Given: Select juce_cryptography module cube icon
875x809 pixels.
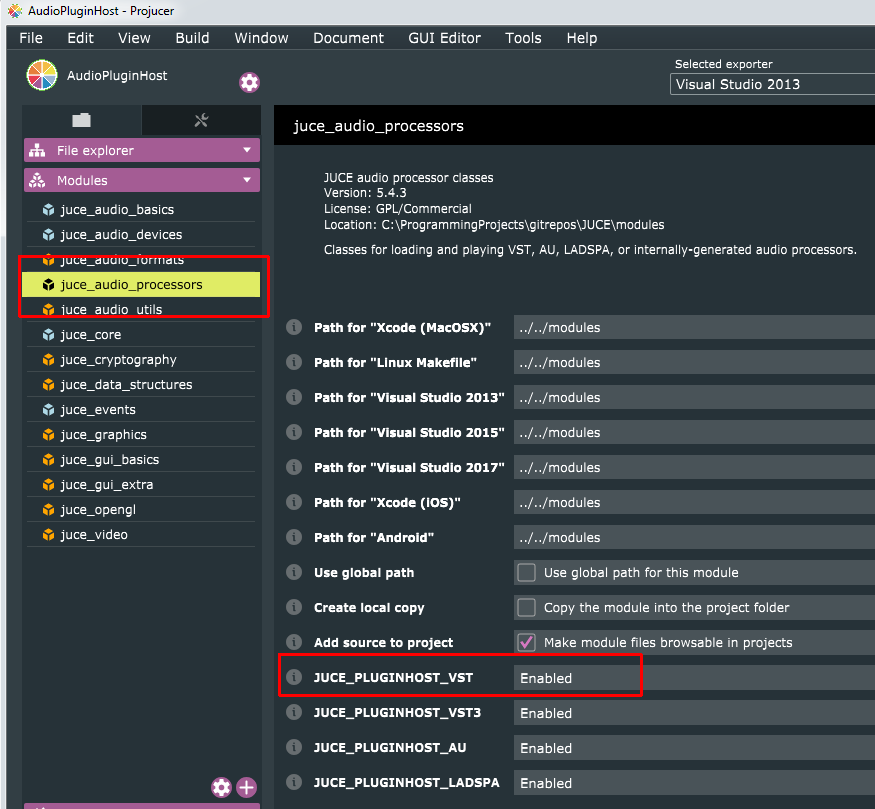Looking at the screenshot, I should pos(49,360).
